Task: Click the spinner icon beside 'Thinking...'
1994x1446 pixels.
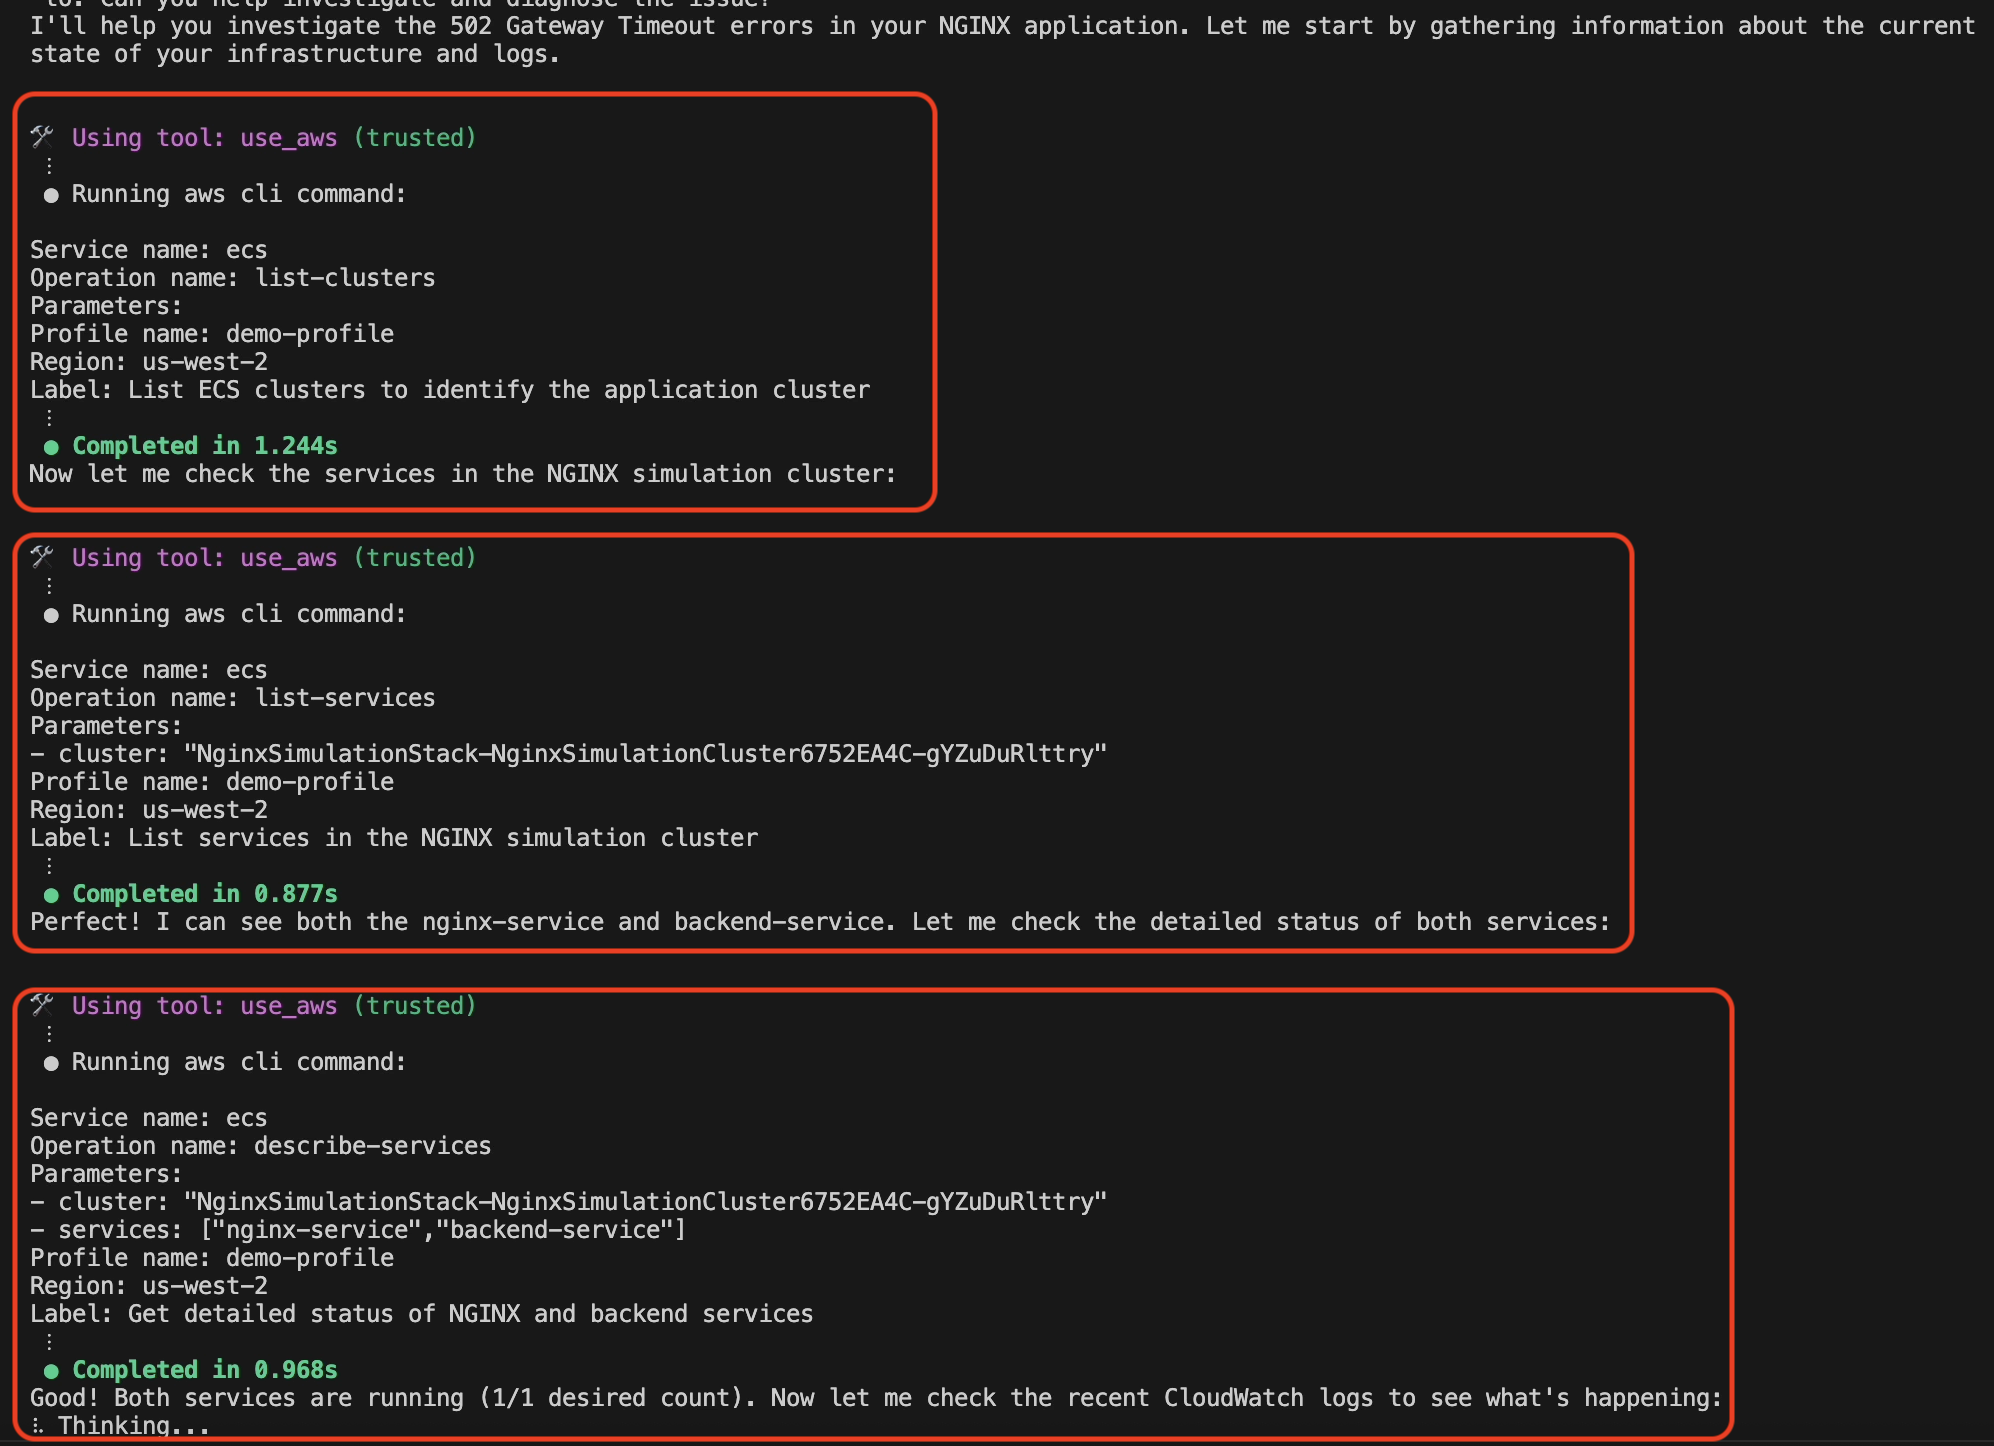Action: pyautogui.click(x=37, y=1424)
